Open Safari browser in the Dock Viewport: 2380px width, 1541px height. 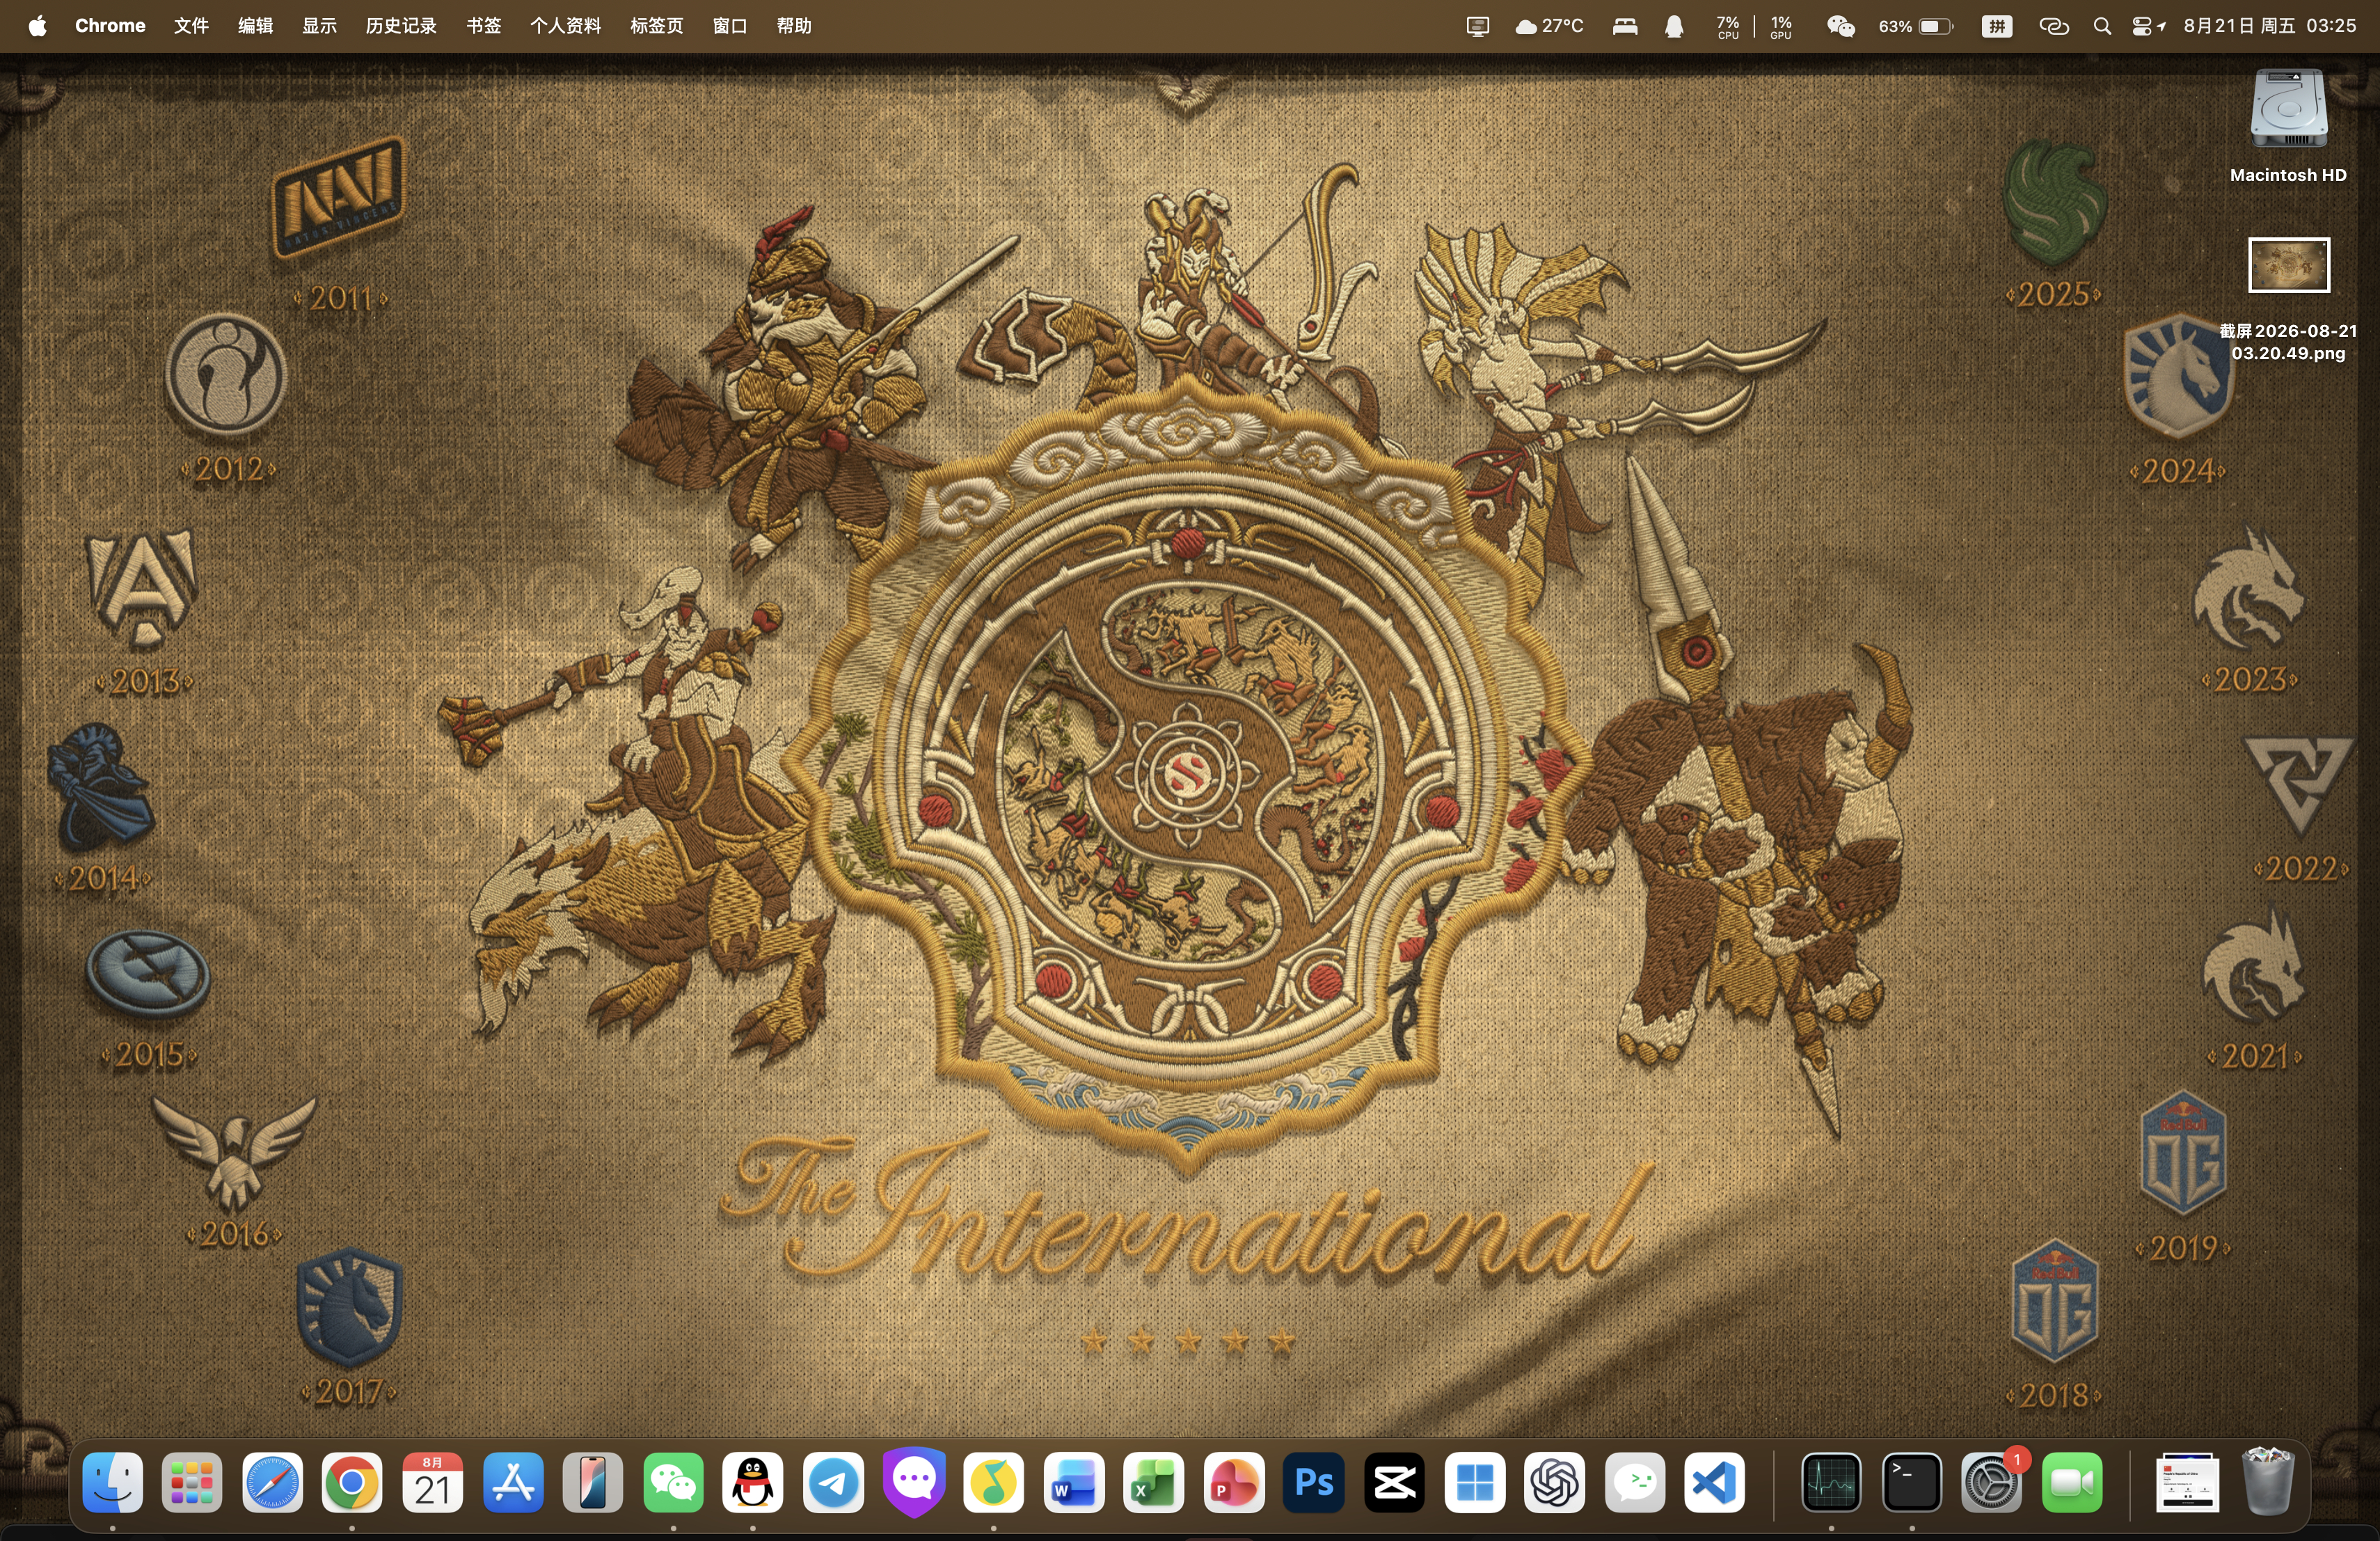tap(272, 1482)
